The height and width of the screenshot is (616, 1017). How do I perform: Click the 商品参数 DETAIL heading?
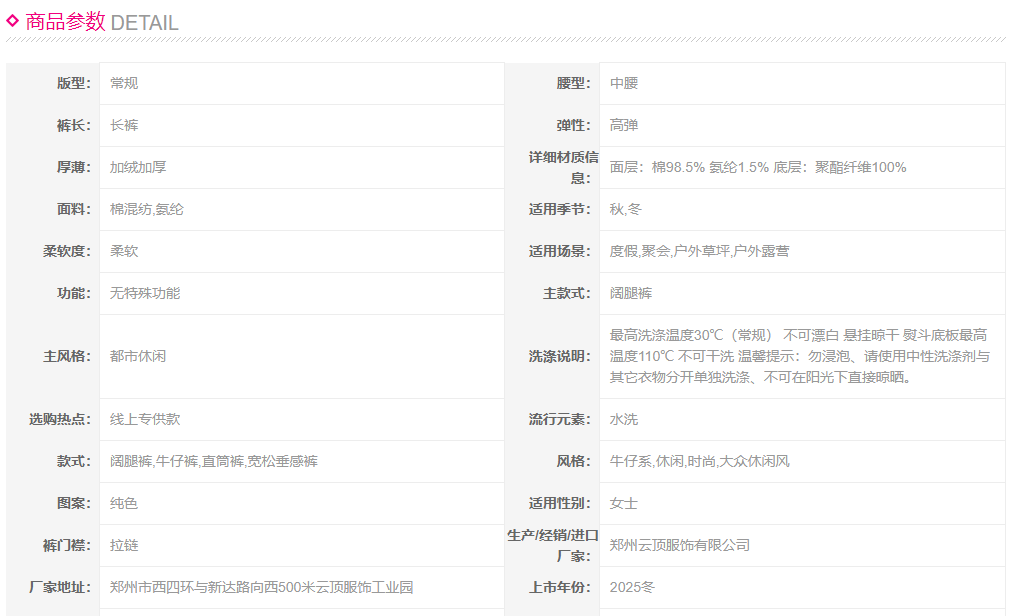click(x=101, y=22)
